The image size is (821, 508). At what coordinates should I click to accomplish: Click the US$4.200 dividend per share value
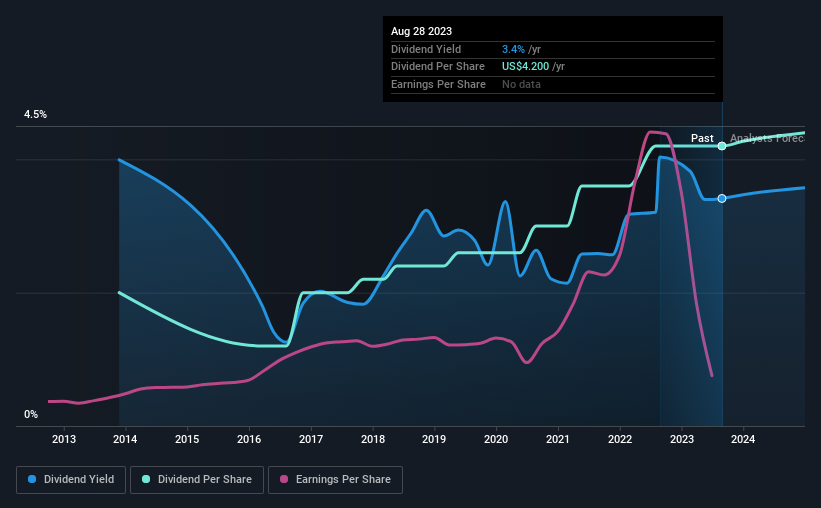pyautogui.click(x=525, y=67)
